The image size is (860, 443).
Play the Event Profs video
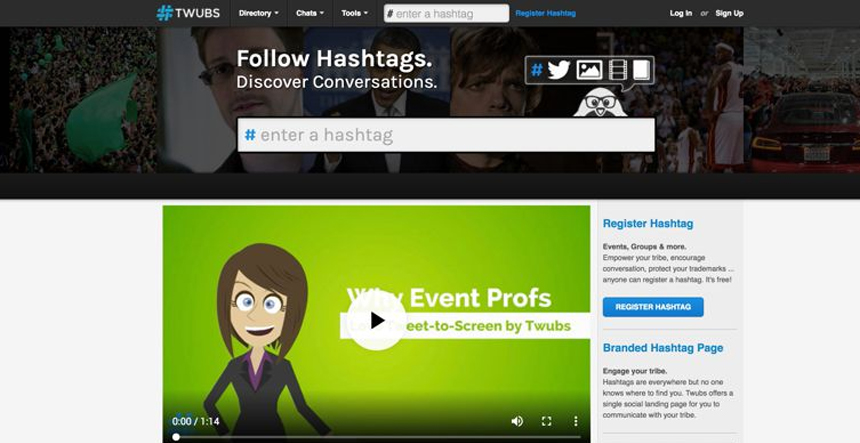pyautogui.click(x=377, y=321)
